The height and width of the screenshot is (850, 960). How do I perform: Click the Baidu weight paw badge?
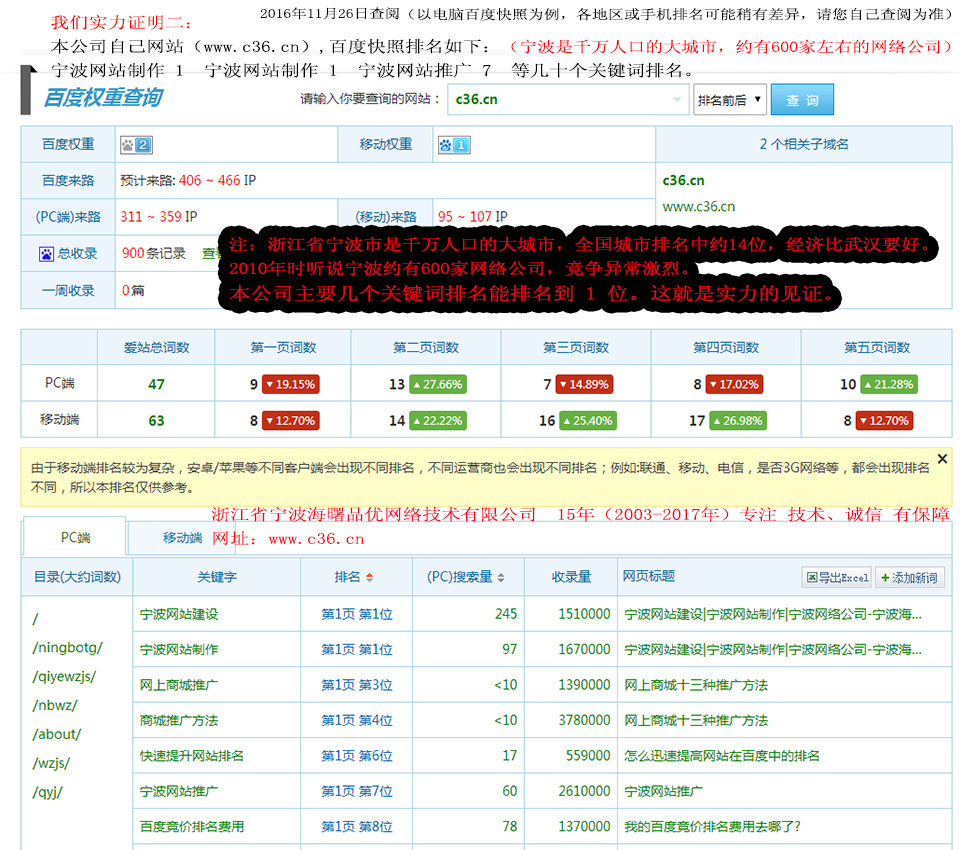tap(135, 145)
